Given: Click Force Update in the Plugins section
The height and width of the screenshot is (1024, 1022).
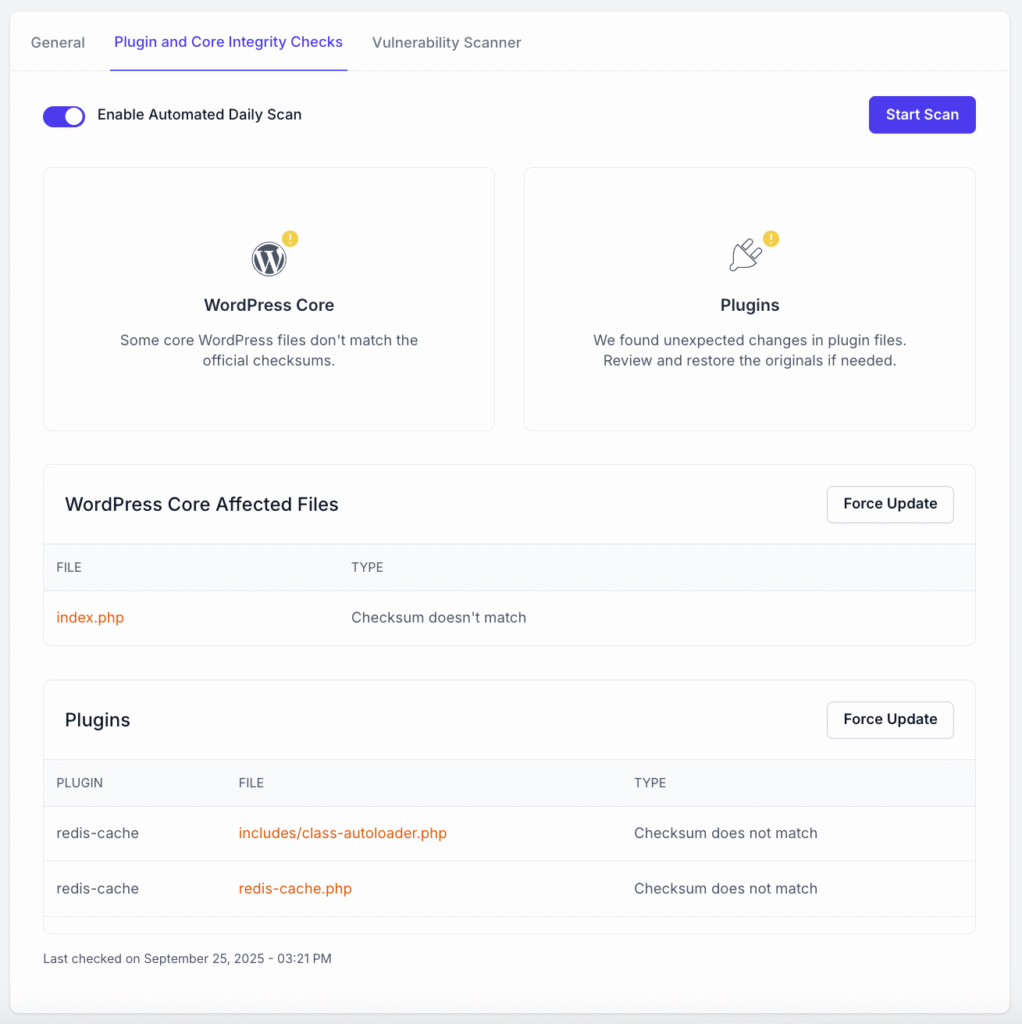Looking at the screenshot, I should pyautogui.click(x=889, y=719).
